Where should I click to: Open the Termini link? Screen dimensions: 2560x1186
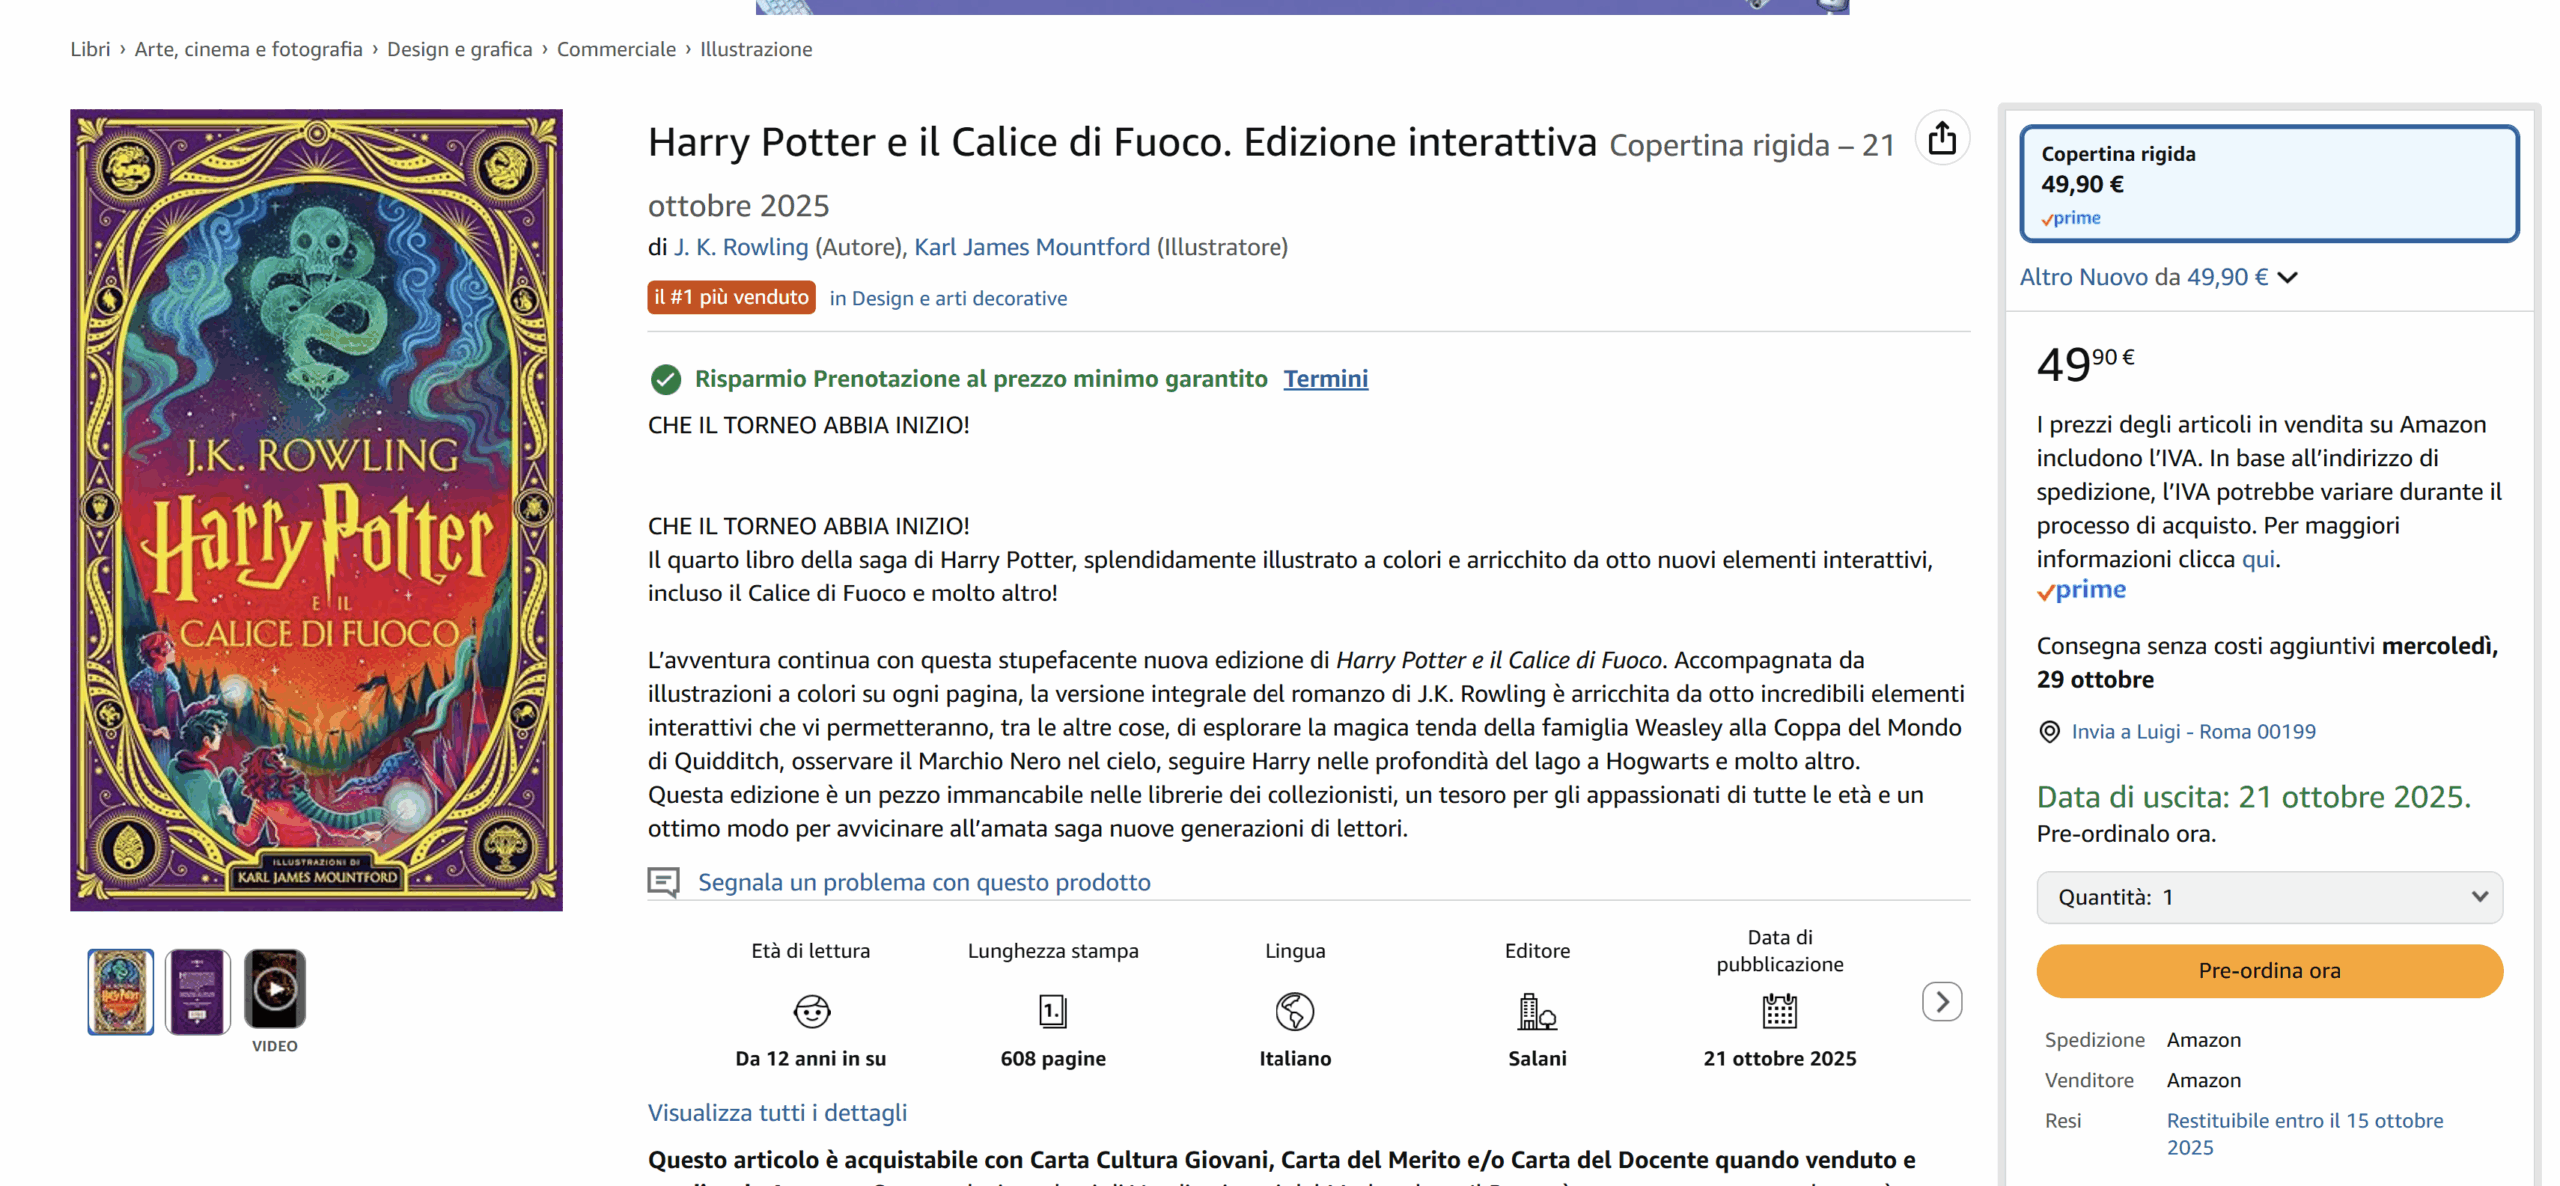(1325, 379)
